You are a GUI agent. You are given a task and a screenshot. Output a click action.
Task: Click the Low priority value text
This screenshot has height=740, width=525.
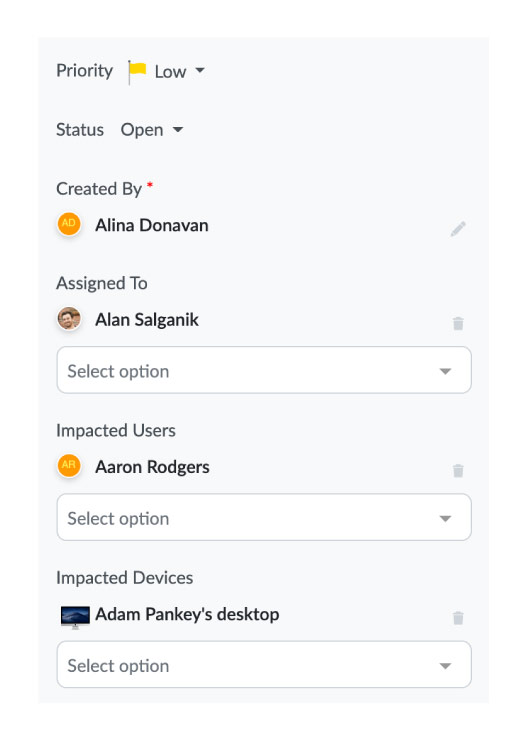tap(170, 72)
